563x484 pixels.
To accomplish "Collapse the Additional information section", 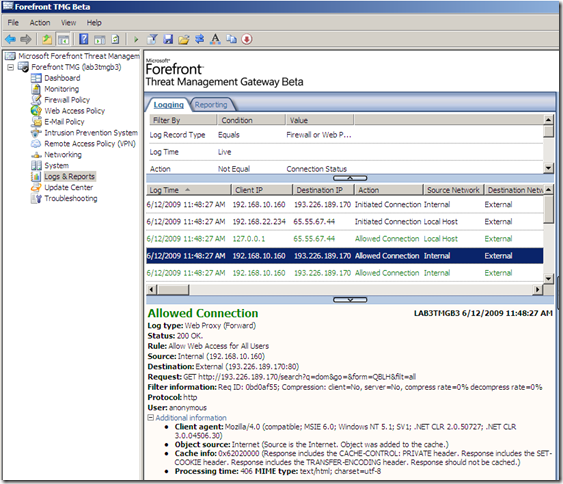I will coord(151,418).
